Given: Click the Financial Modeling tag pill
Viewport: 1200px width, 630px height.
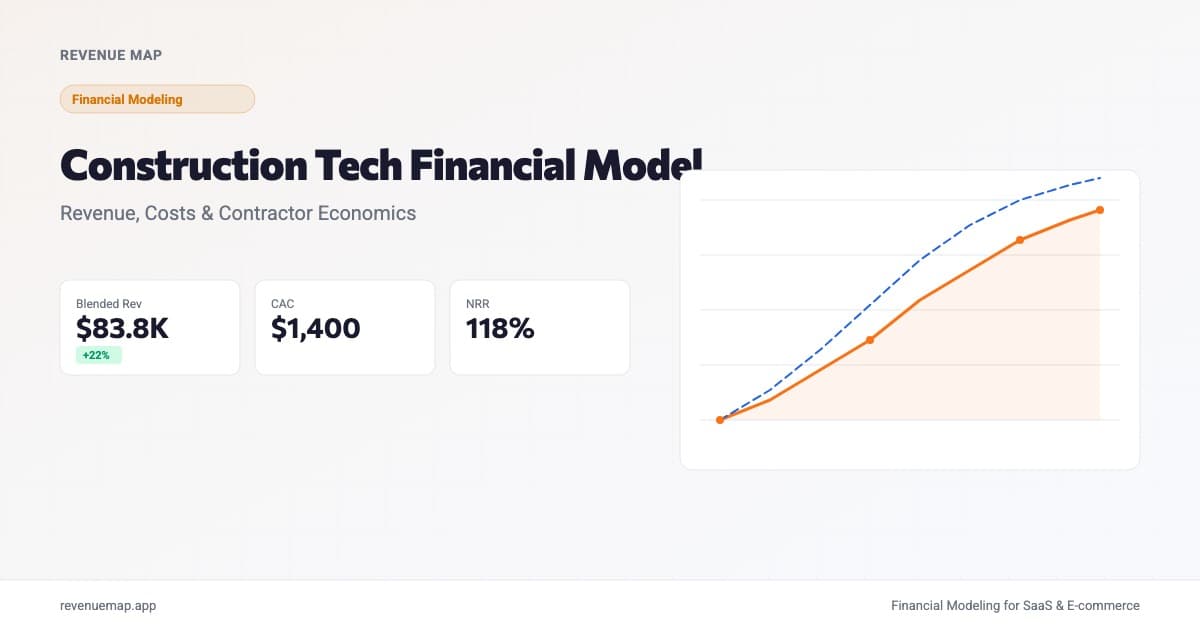Looking at the screenshot, I should tap(157, 99).
